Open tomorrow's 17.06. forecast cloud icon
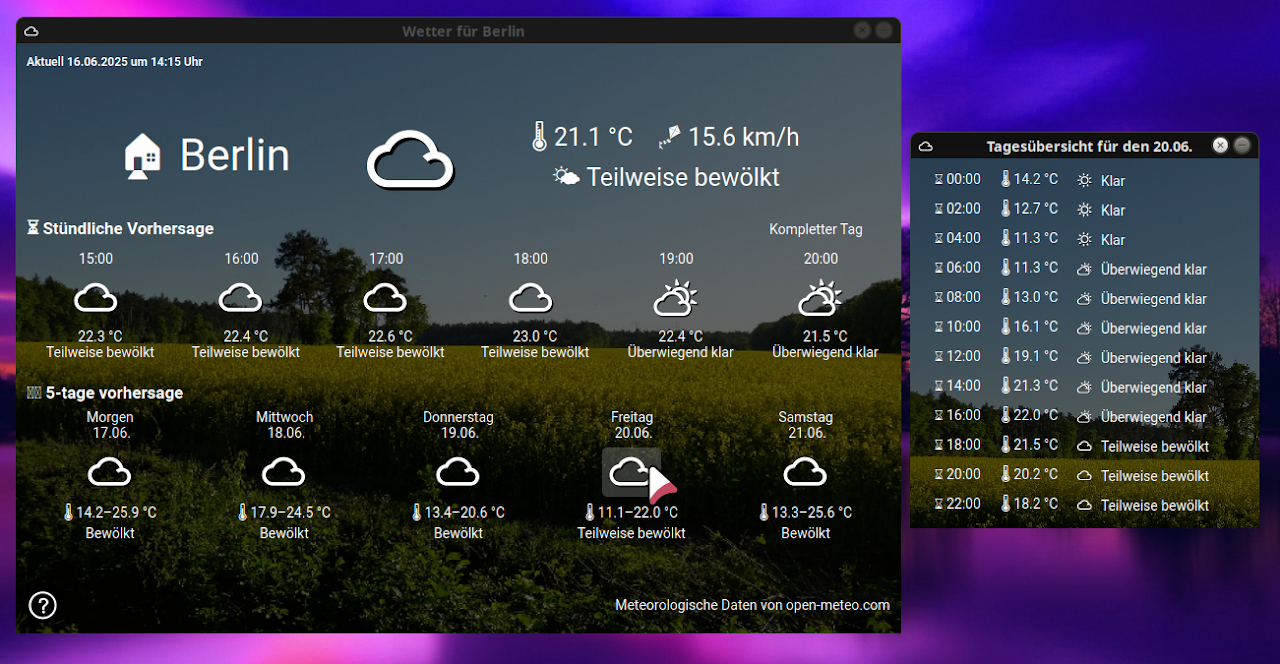The height and width of the screenshot is (664, 1280). (x=110, y=472)
